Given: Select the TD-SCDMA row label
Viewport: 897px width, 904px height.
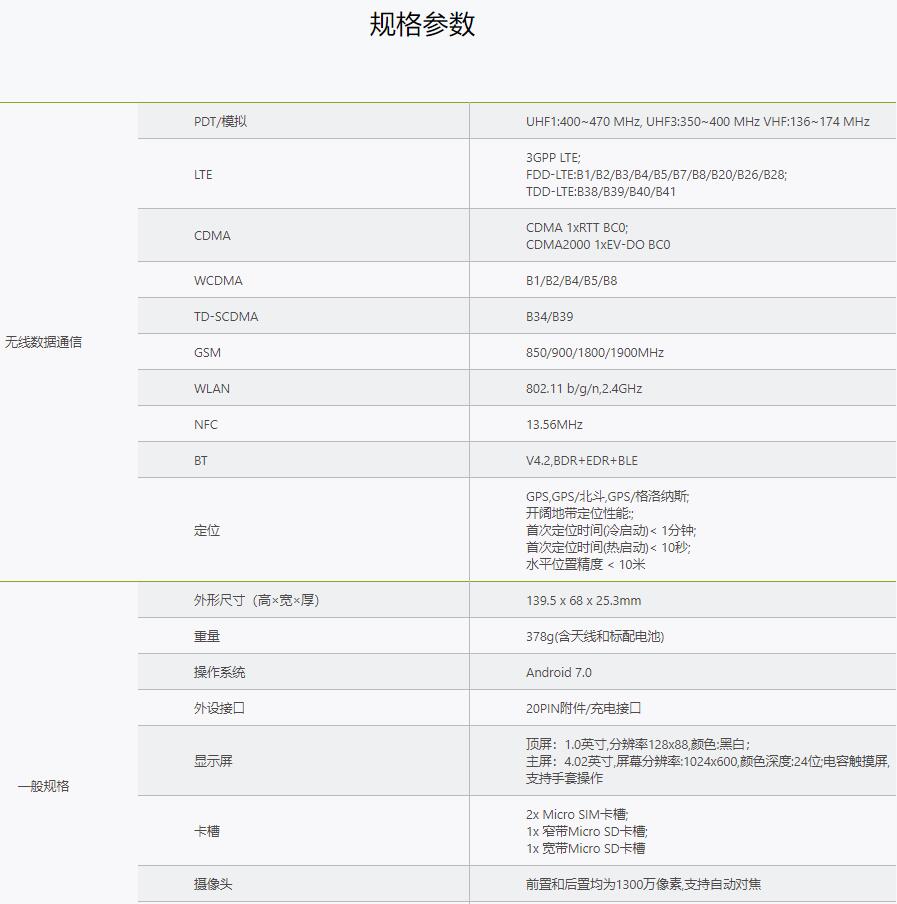Looking at the screenshot, I should [x=226, y=316].
